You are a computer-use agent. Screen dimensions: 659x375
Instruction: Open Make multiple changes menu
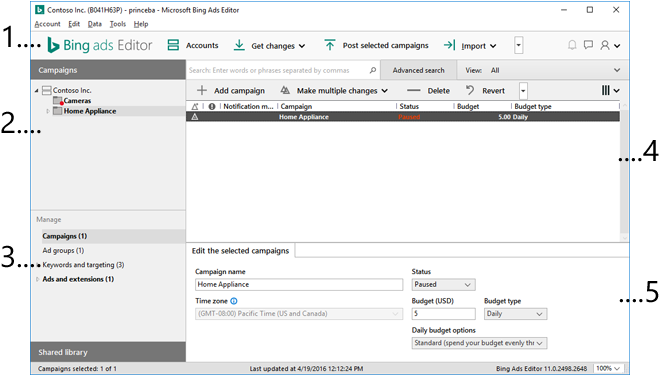tap(334, 90)
